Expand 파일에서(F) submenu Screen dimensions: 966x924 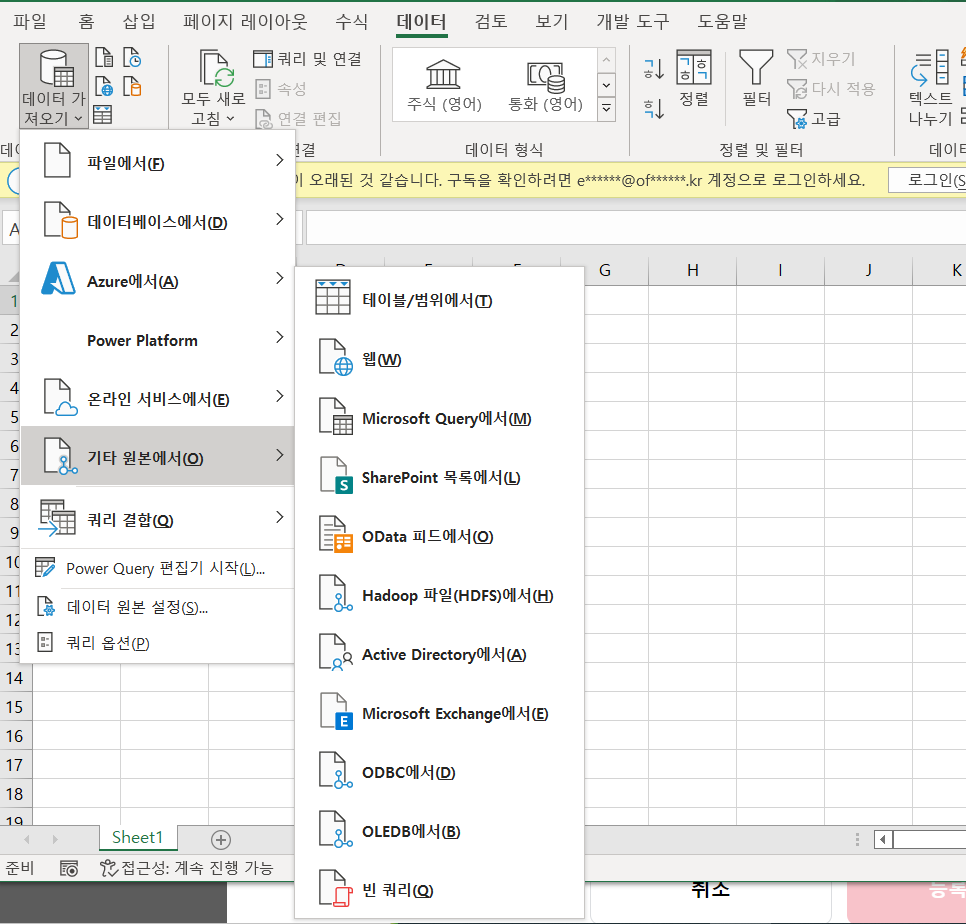point(158,162)
